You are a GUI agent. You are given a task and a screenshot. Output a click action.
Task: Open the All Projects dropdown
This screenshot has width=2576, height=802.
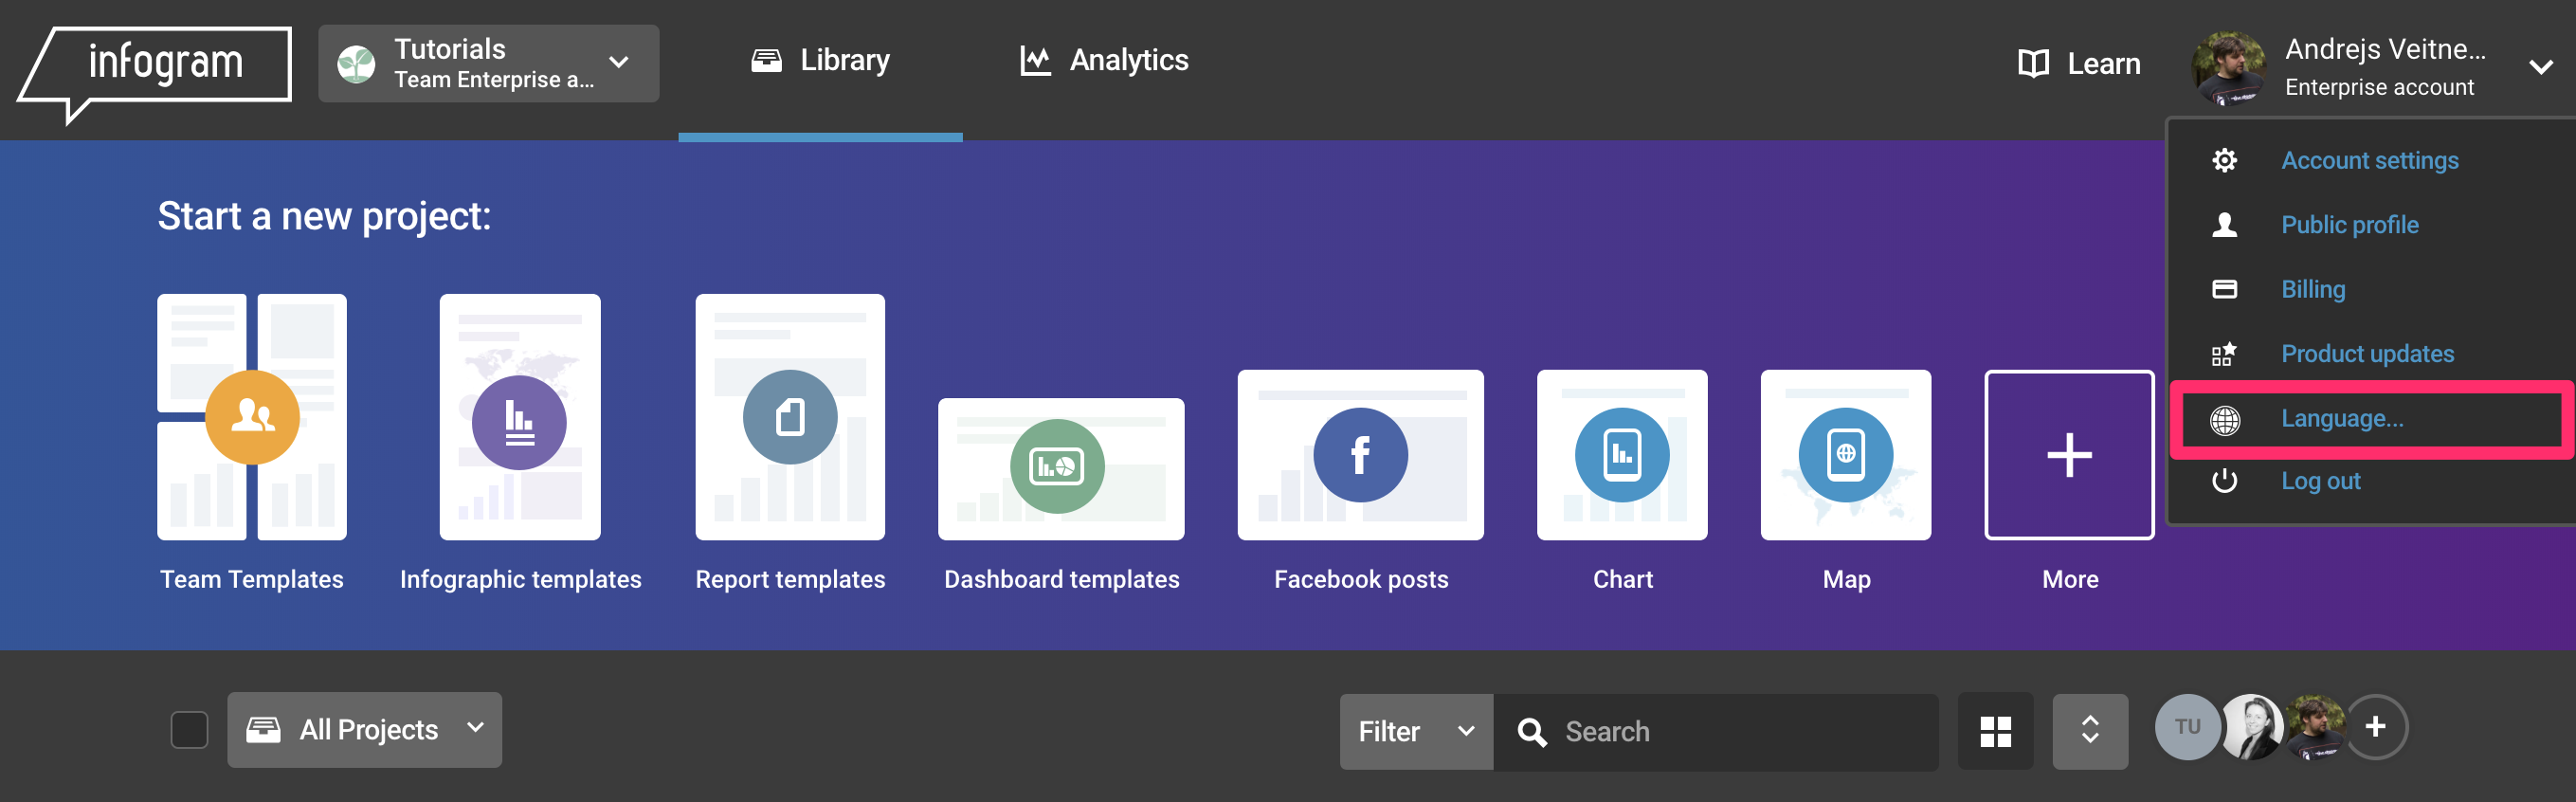click(364, 730)
